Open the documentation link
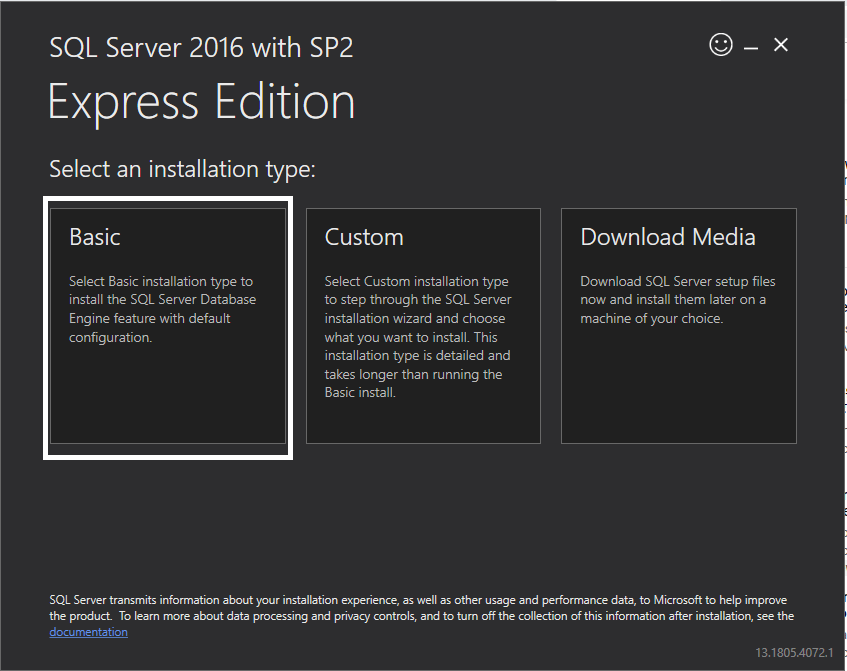 (89, 632)
